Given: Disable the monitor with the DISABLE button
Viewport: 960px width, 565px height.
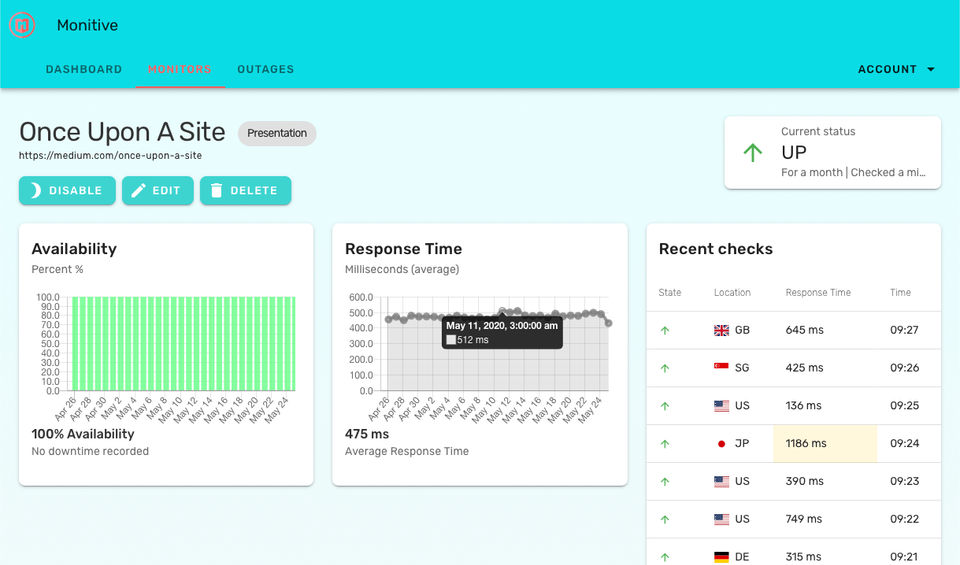Looking at the screenshot, I should [67, 190].
